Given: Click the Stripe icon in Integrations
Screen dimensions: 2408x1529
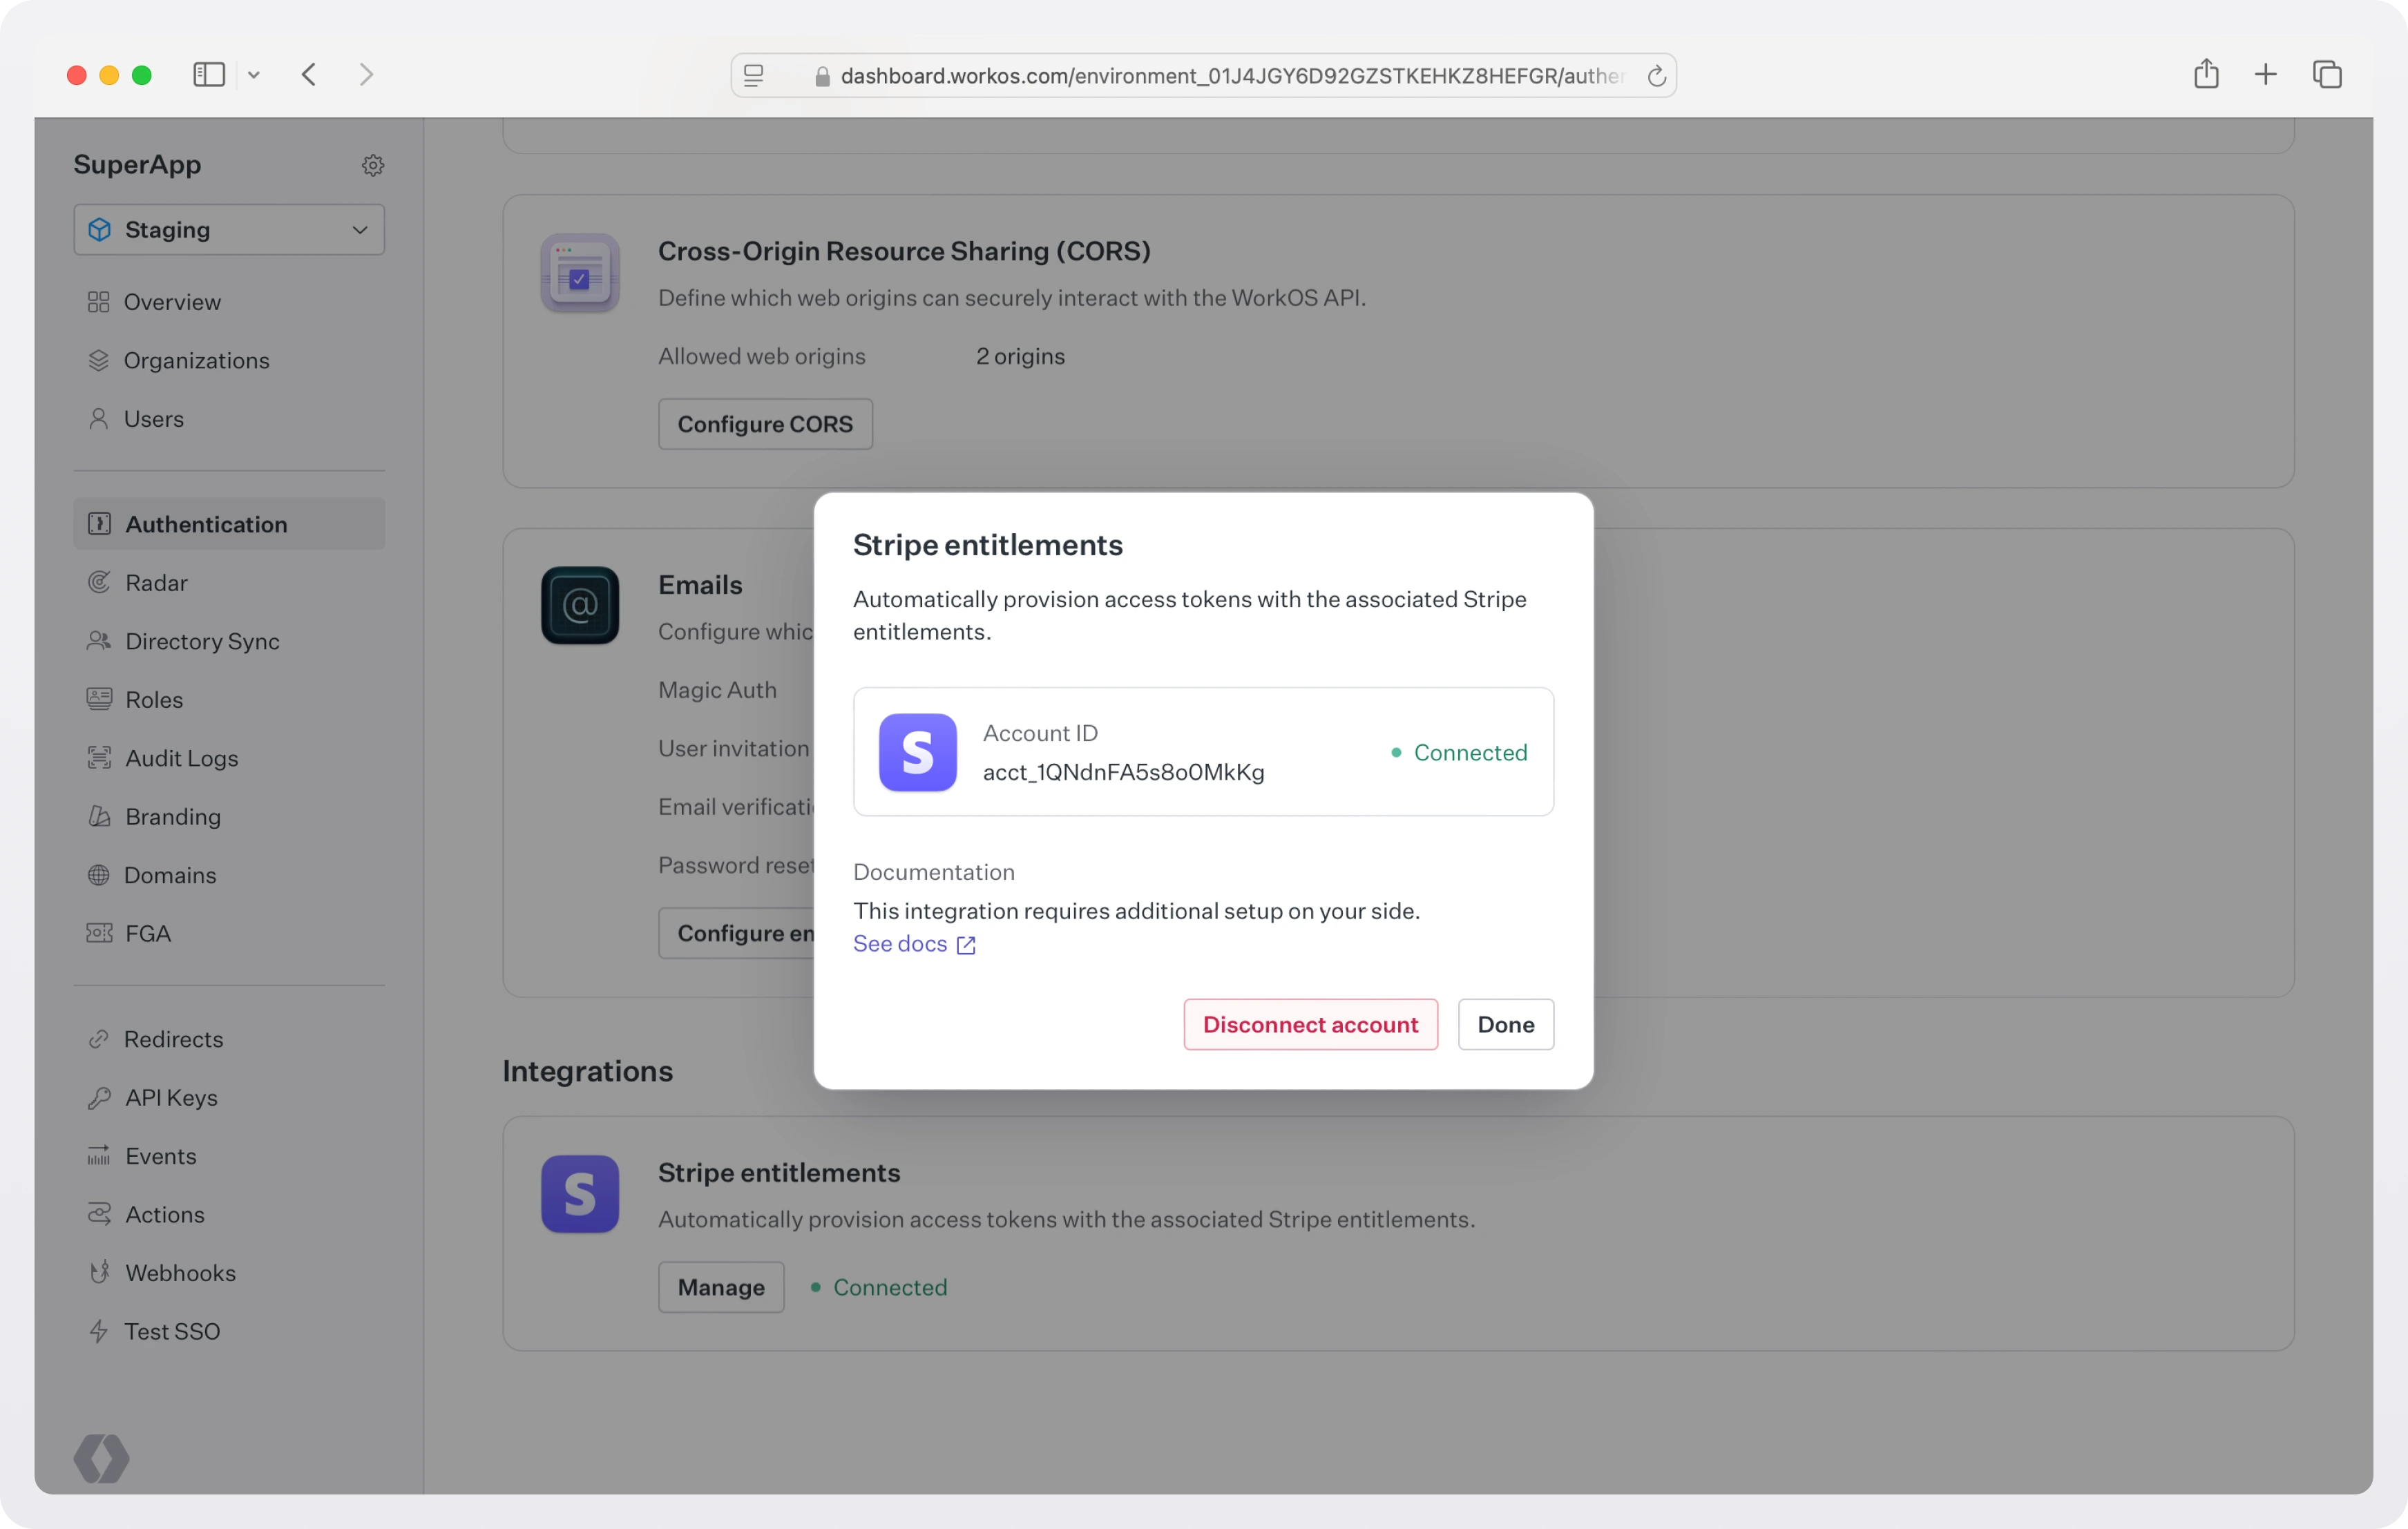Looking at the screenshot, I should pos(580,1195).
